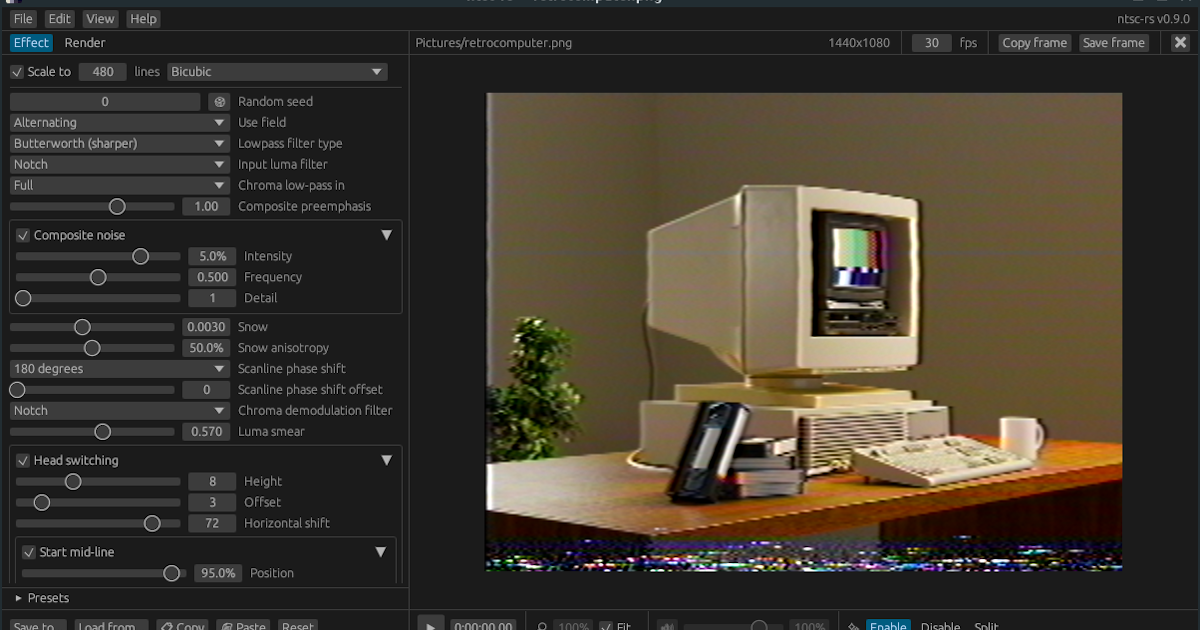
Task: Toggle the Head switching checkbox
Action: point(23,461)
